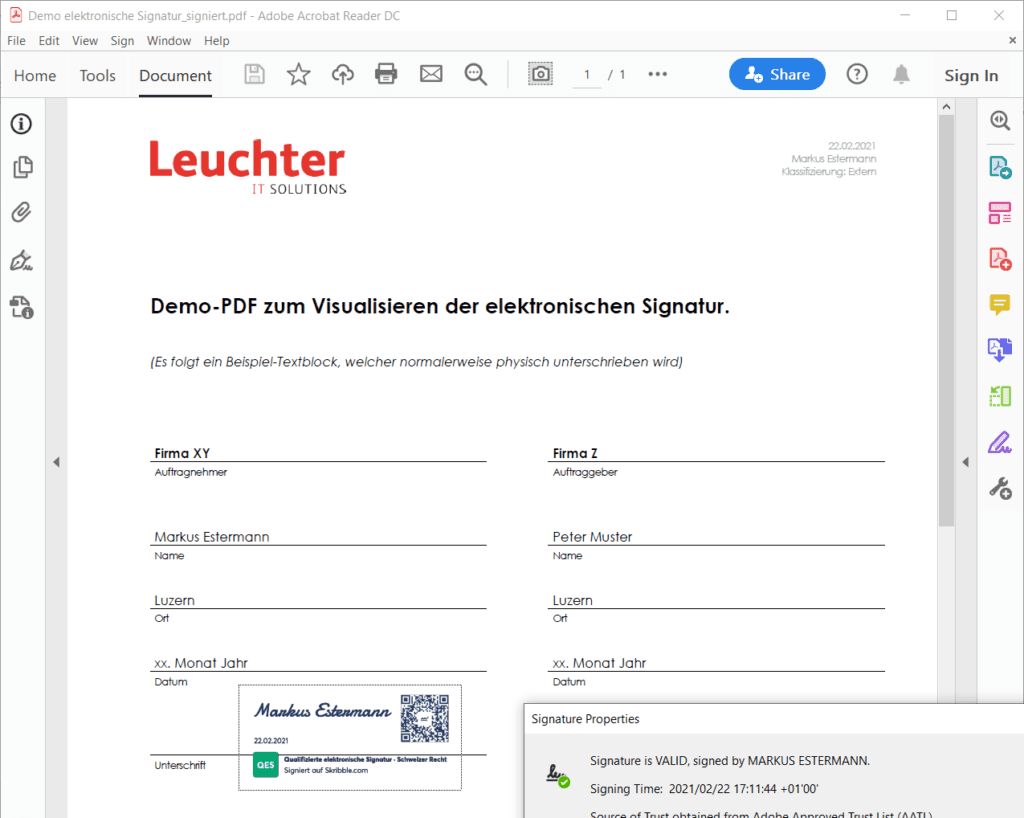Viewport: 1024px width, 818px height.
Task: Take a snapshot with the camera icon
Action: 541,74
